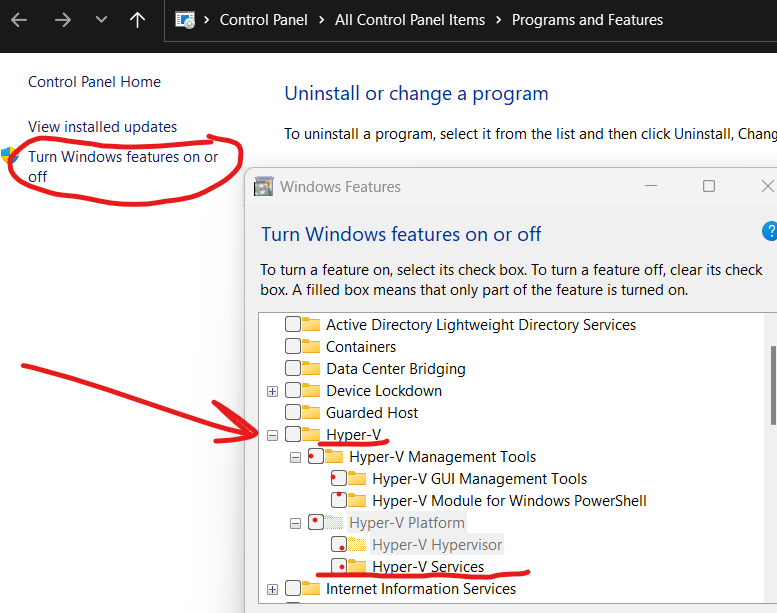
Task: Click Hyper-V Module for PowerShell folder icon
Action: point(357,500)
